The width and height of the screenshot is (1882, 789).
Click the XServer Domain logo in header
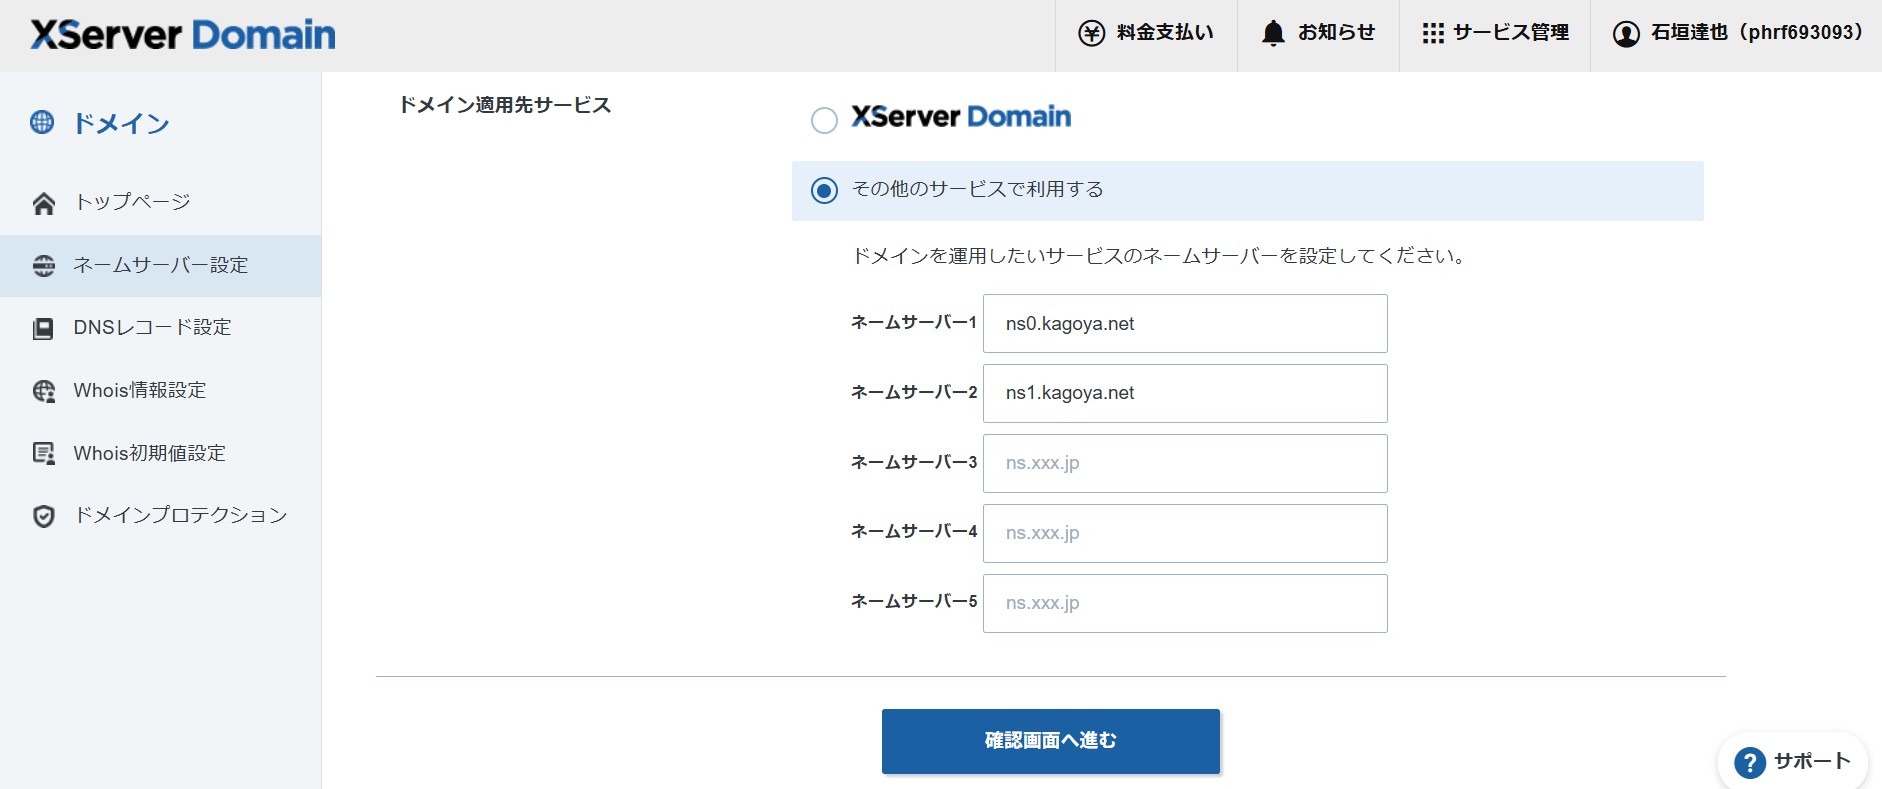(x=183, y=35)
